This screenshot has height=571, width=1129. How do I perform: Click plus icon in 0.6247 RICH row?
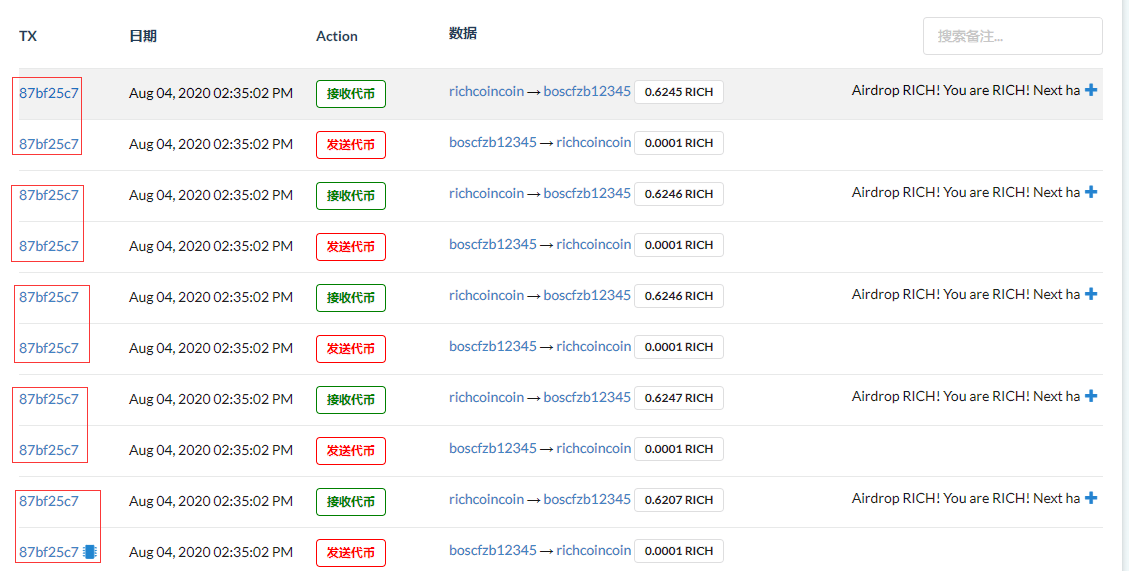pos(1091,397)
